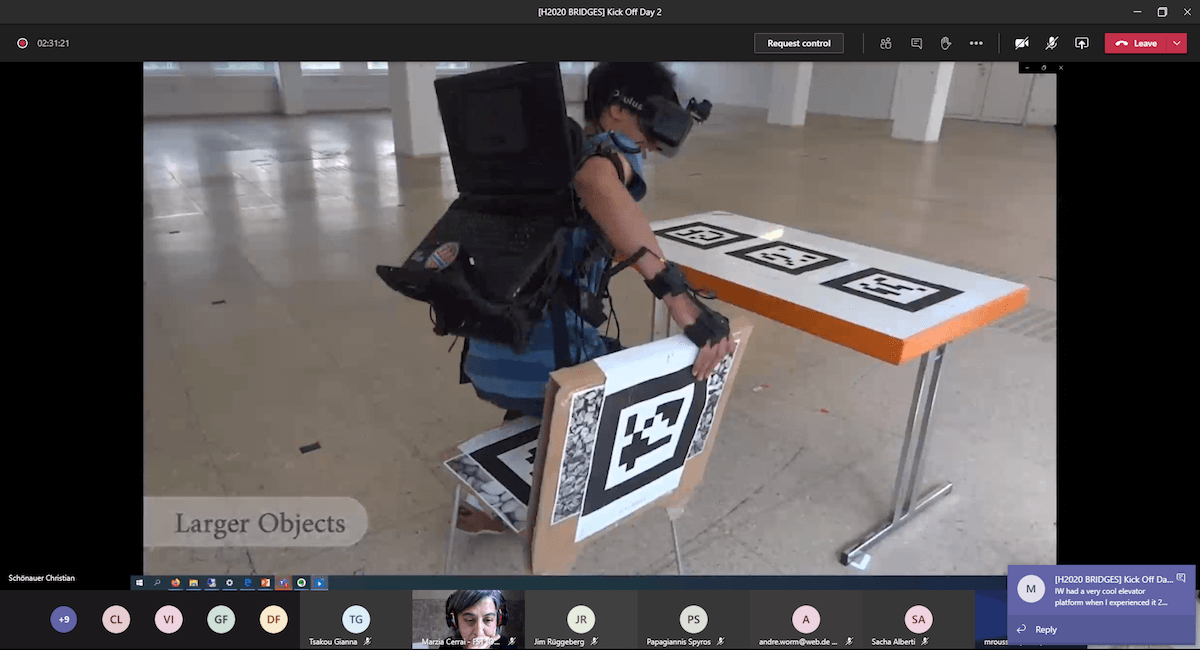The image size is (1200, 650).
Task: Click the File Explorer icon in shared taskbar
Action: point(193,582)
